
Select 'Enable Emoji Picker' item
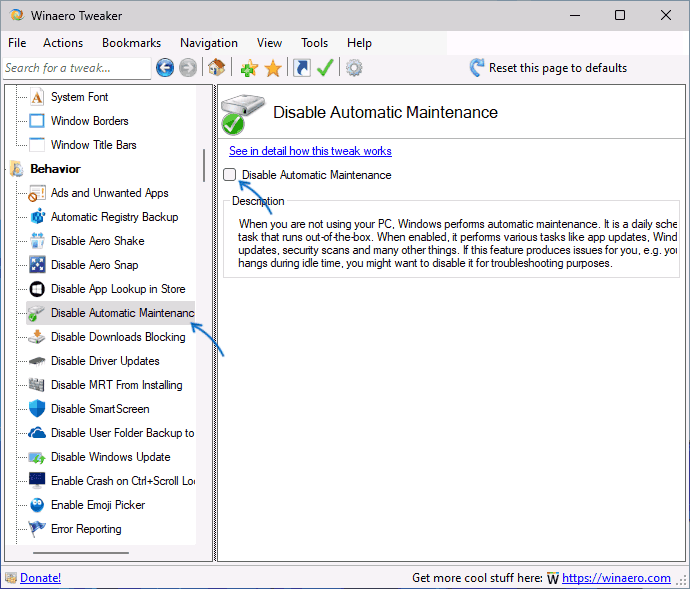[x=98, y=505]
